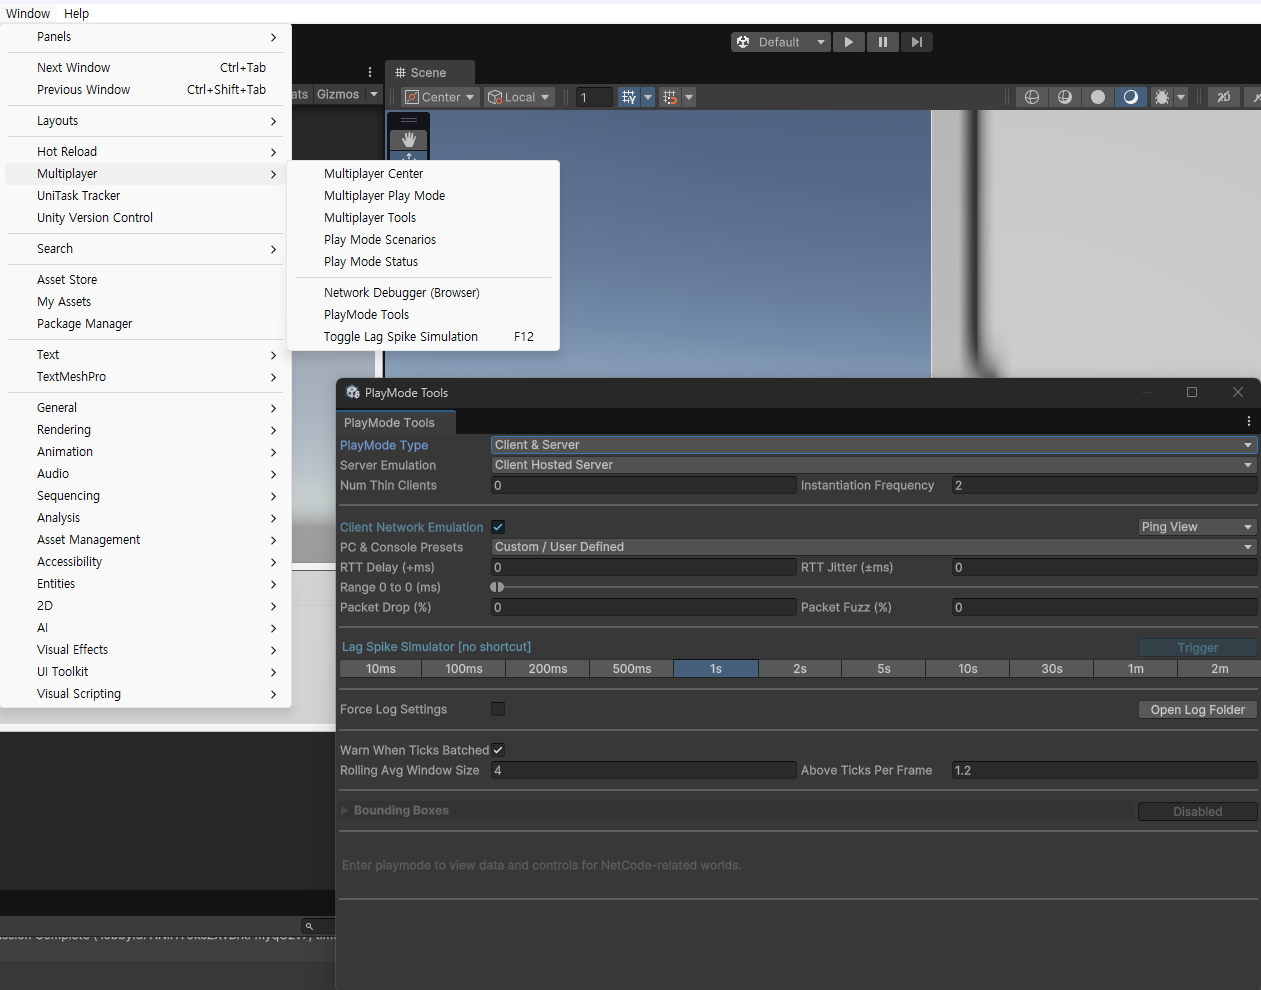Viewport: 1261px width, 990px height.
Task: Click Range 0 to 0 slider handle
Action: pos(497,587)
